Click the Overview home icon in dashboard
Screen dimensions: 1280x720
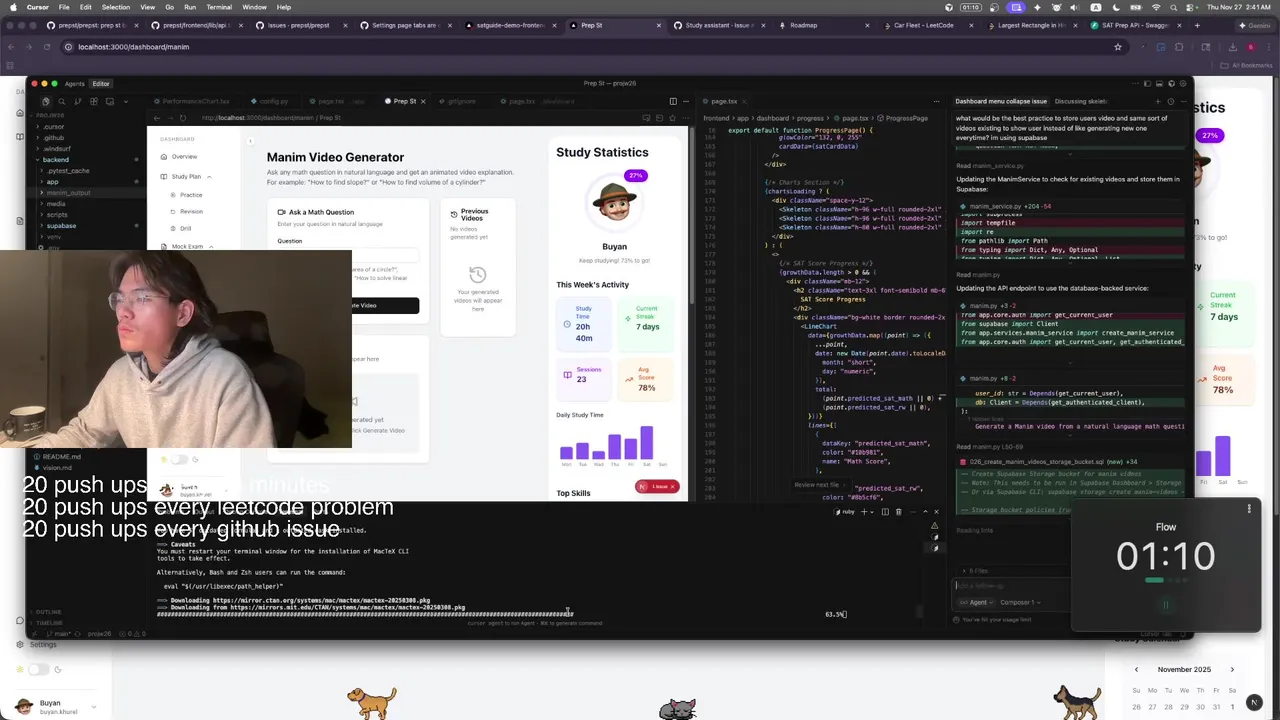(x=164, y=157)
